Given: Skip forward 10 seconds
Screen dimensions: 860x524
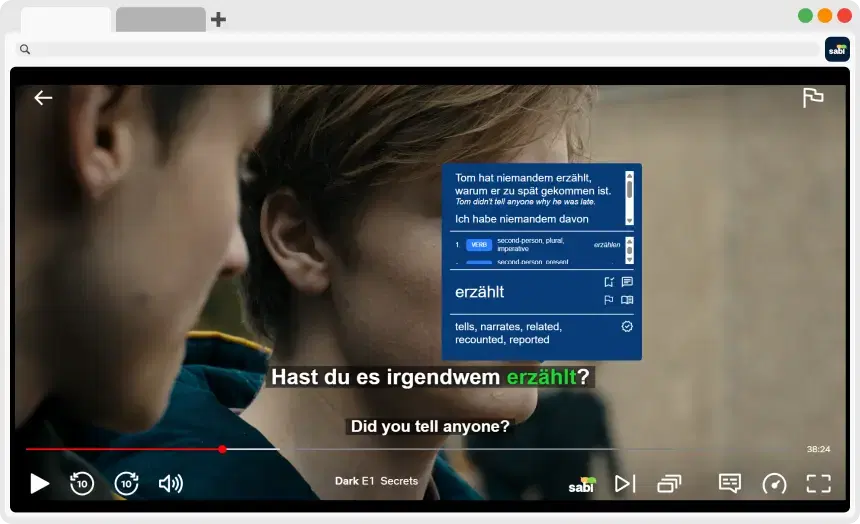Looking at the screenshot, I should point(126,483).
